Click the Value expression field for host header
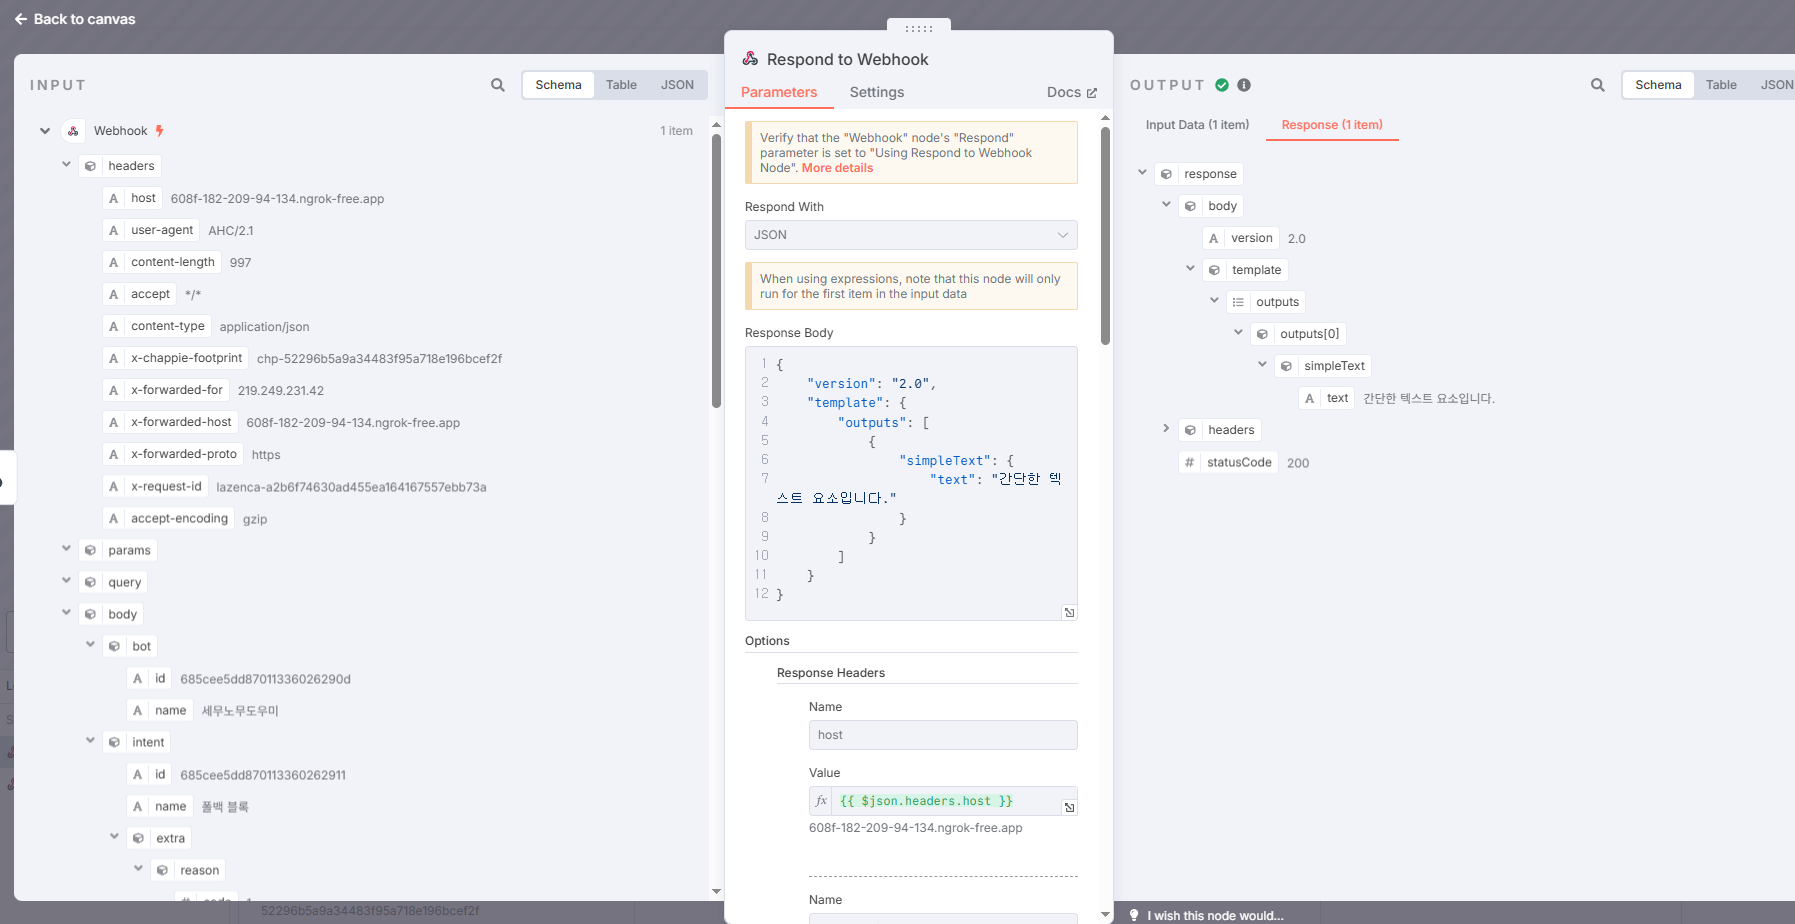 click(943, 801)
